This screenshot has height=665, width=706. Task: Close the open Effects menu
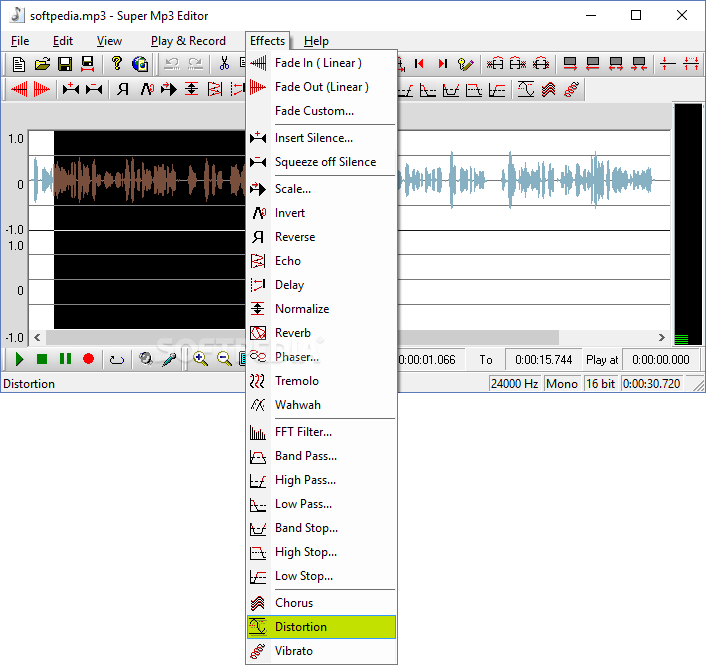267,41
